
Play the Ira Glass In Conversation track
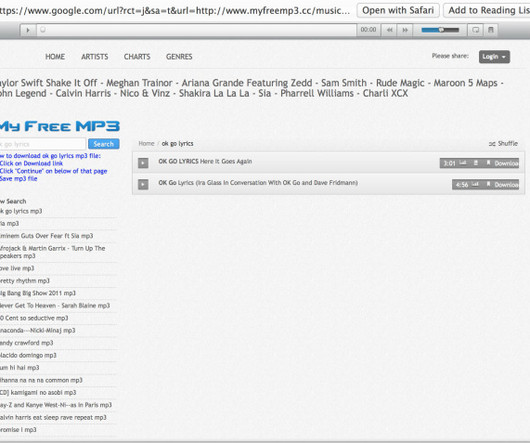tap(143, 184)
